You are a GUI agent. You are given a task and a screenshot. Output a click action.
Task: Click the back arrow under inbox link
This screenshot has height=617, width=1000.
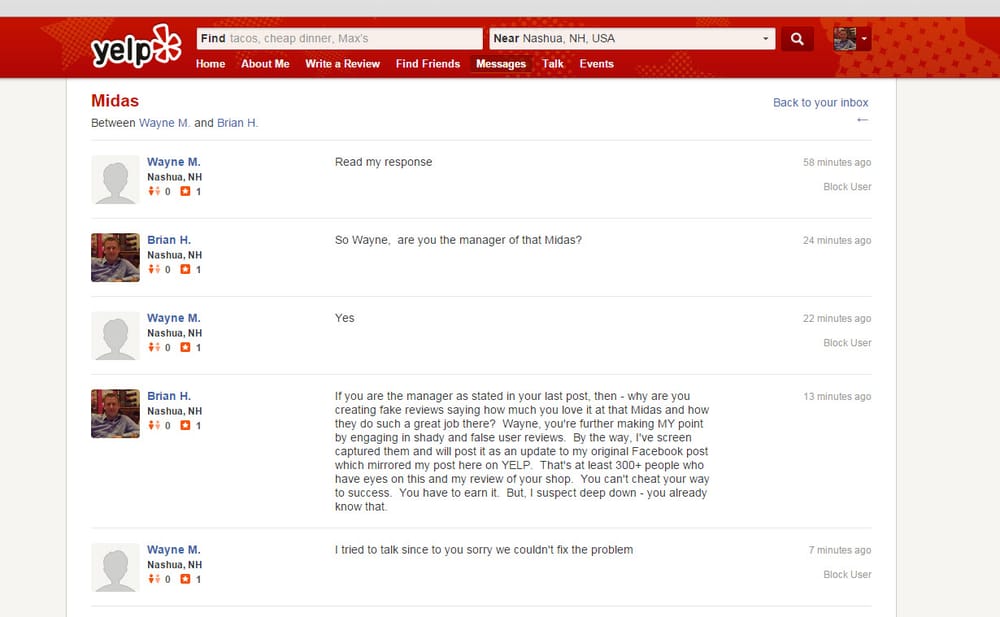[862, 120]
